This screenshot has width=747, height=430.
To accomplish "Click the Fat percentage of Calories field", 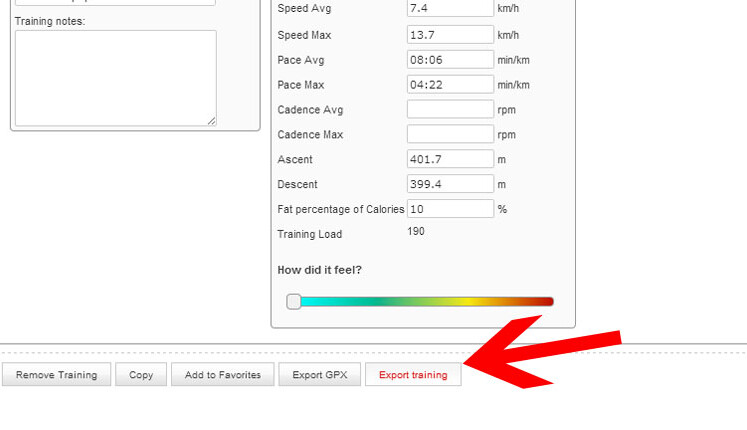I will [450, 209].
